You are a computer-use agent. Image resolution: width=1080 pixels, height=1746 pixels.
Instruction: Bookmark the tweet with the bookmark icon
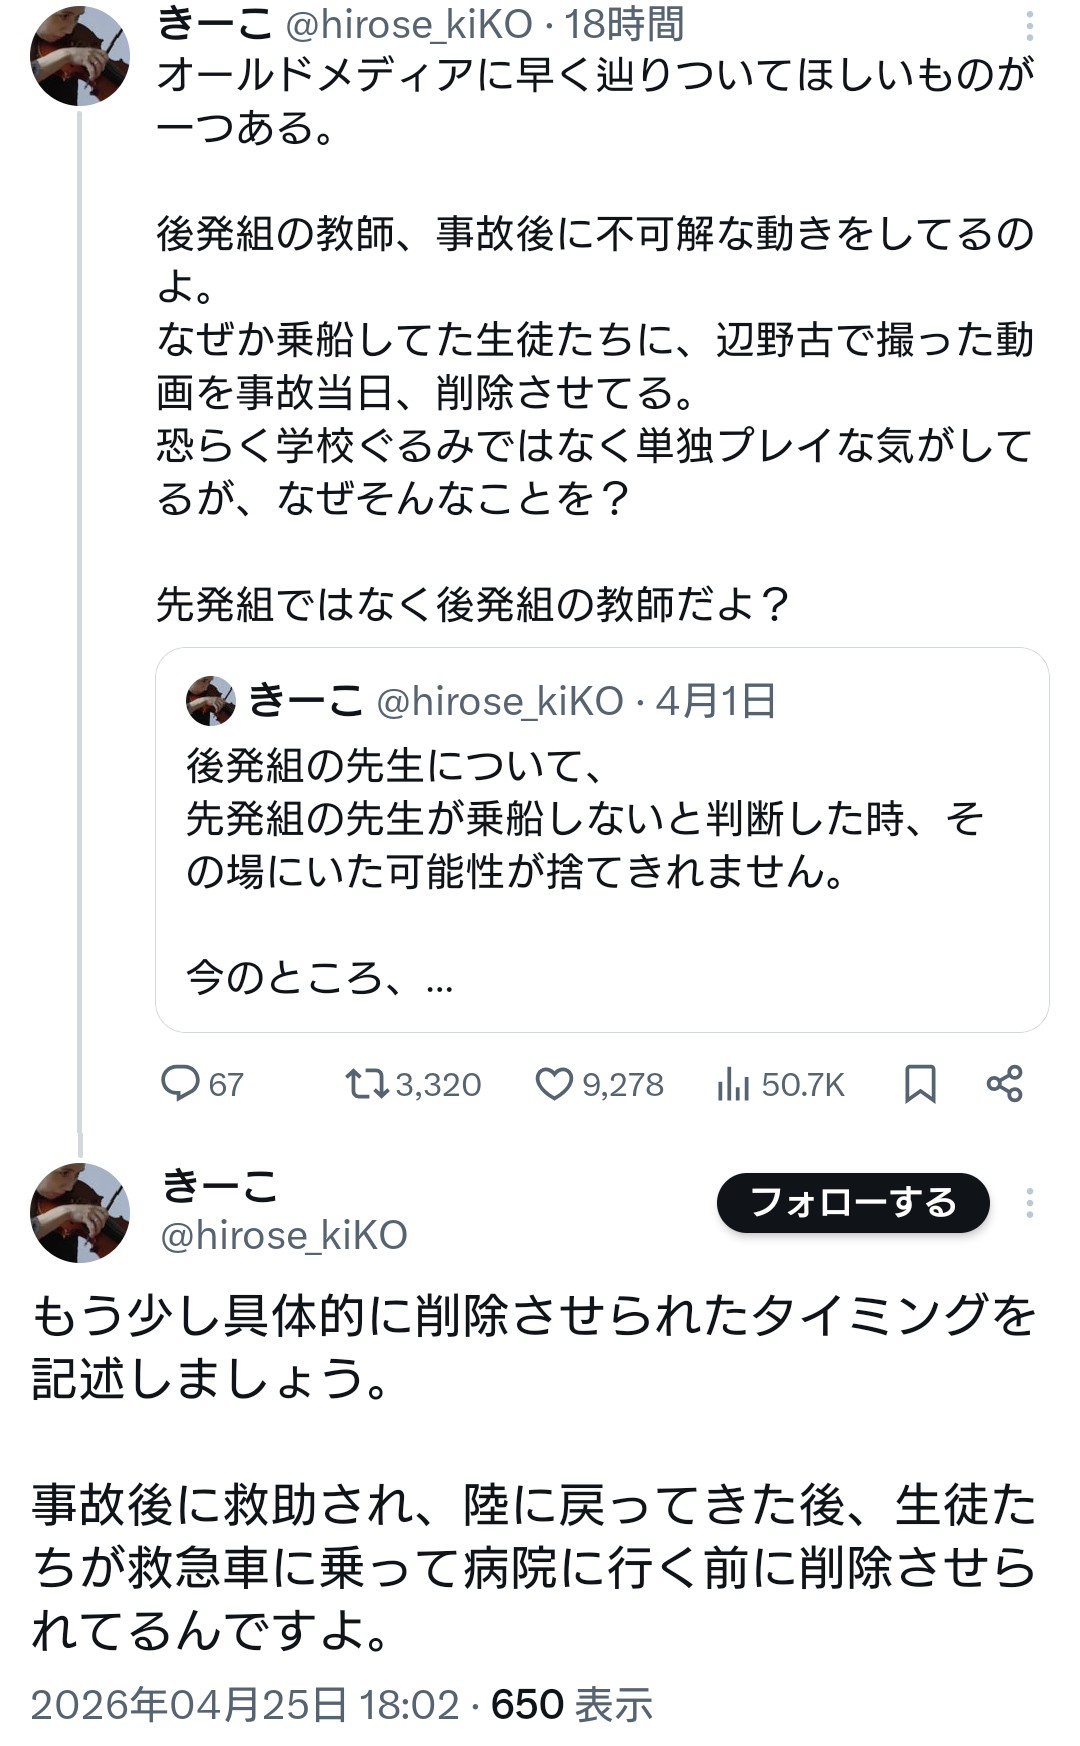(x=920, y=1084)
